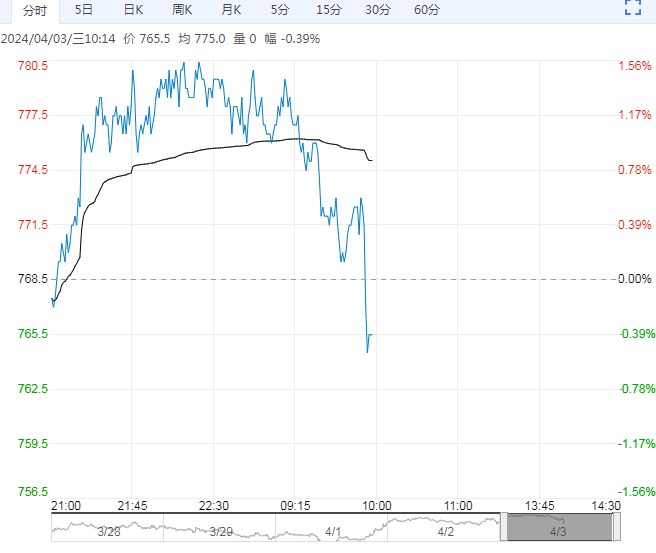Viewport: 656px width, 553px height.
Task: Click the -1.56% percentage axis label
Action: pos(637,492)
